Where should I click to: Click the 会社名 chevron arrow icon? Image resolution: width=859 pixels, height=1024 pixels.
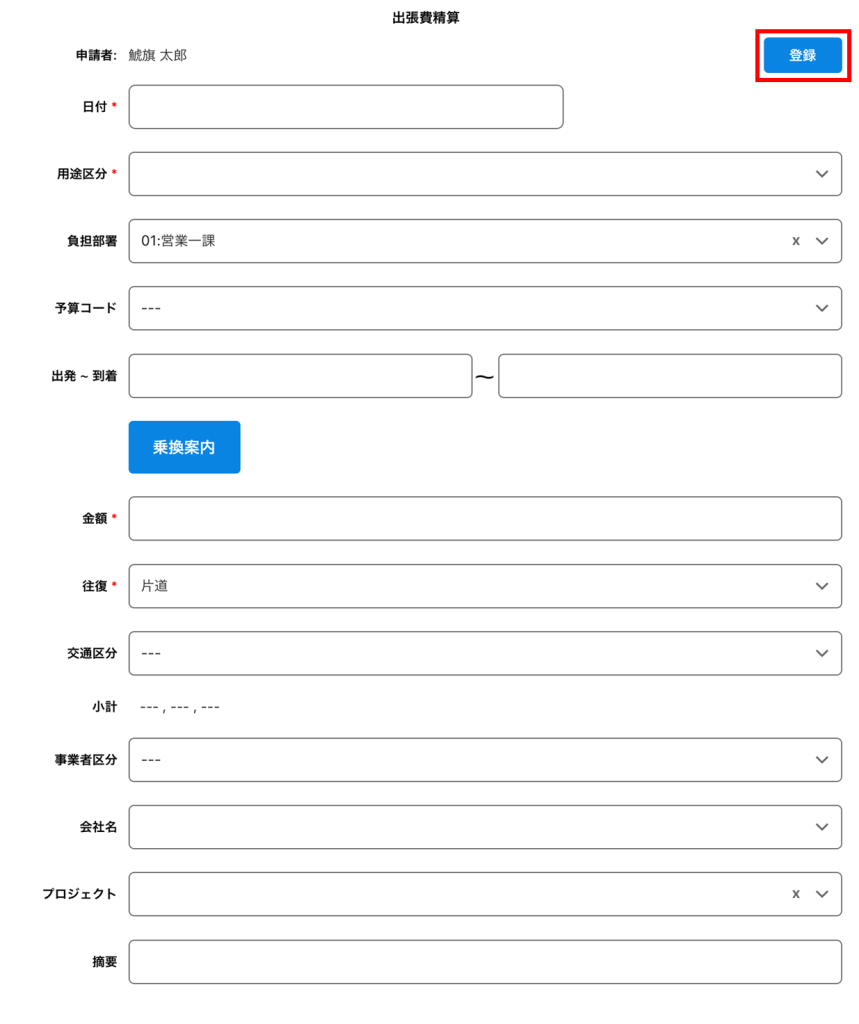[x=822, y=827]
